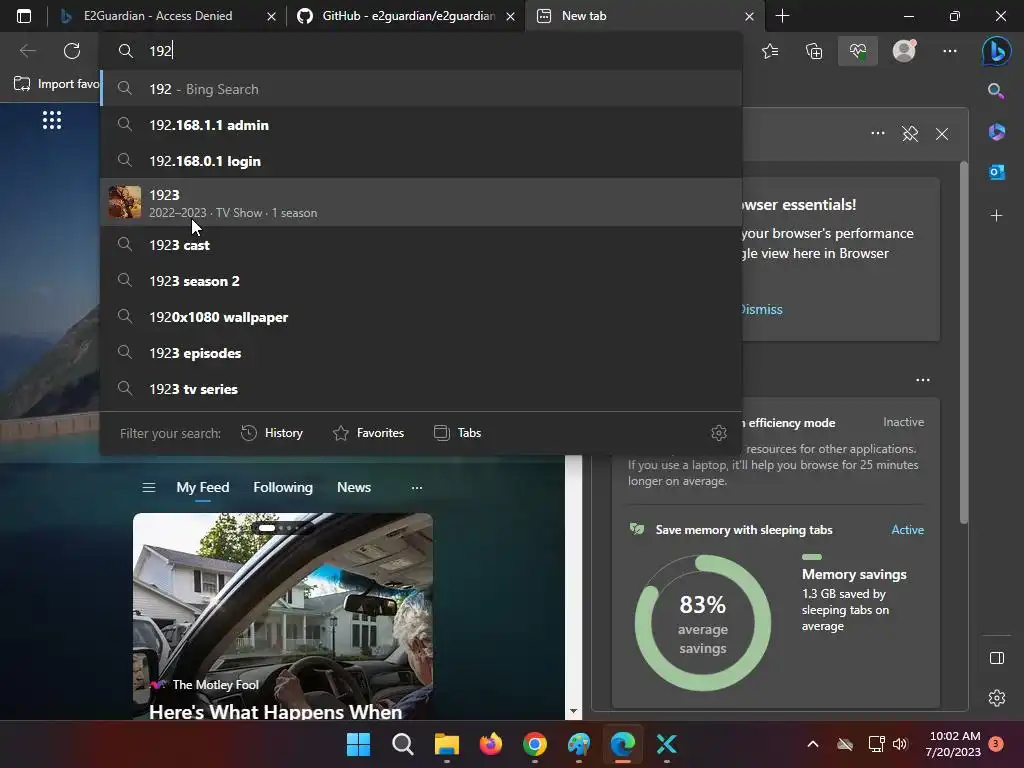Click the browser back arrow
The width and height of the screenshot is (1024, 768).
(x=27, y=50)
